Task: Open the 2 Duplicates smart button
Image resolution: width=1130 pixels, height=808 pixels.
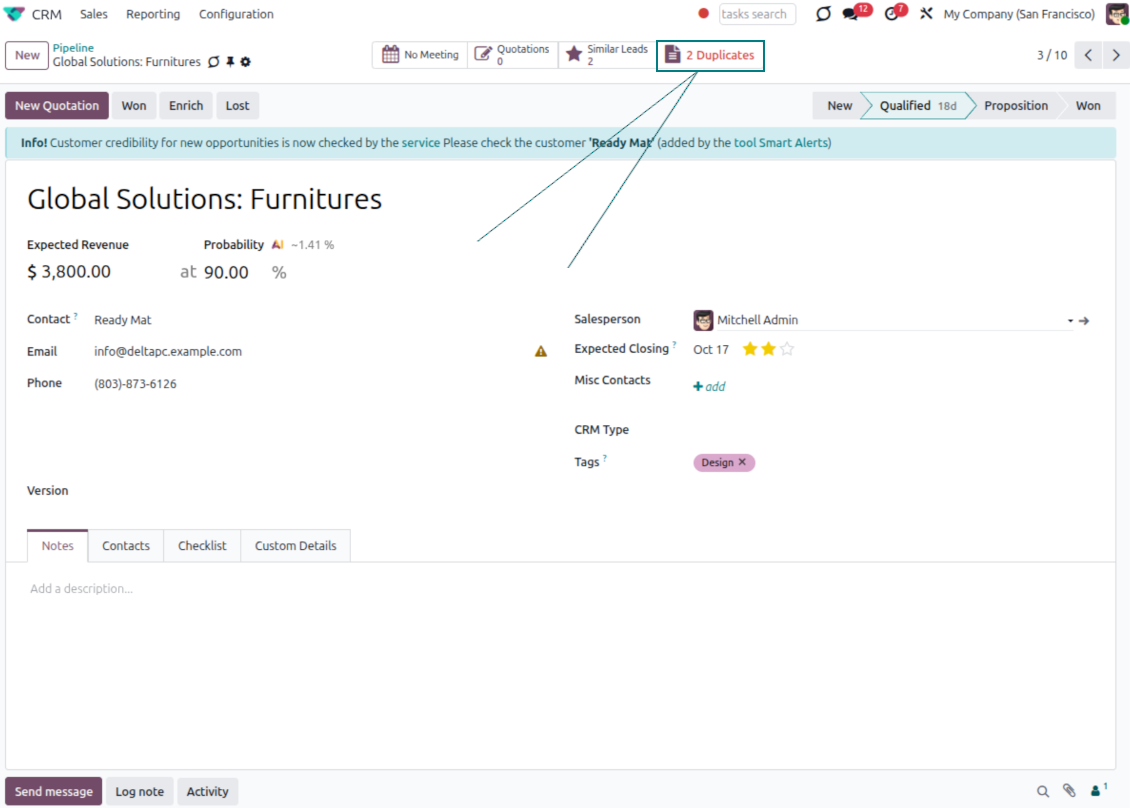Action: coord(710,55)
